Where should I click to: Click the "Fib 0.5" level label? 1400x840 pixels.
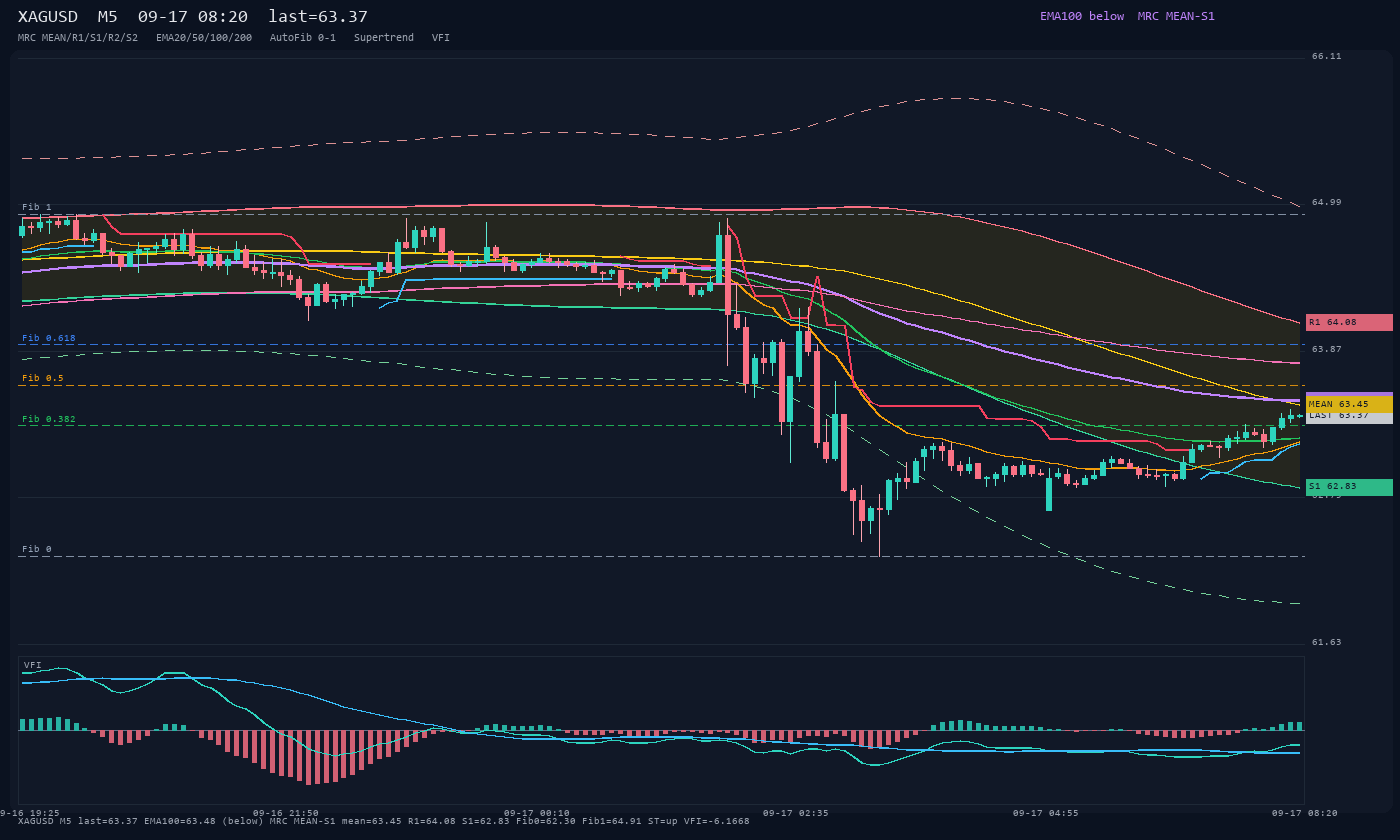tap(43, 378)
